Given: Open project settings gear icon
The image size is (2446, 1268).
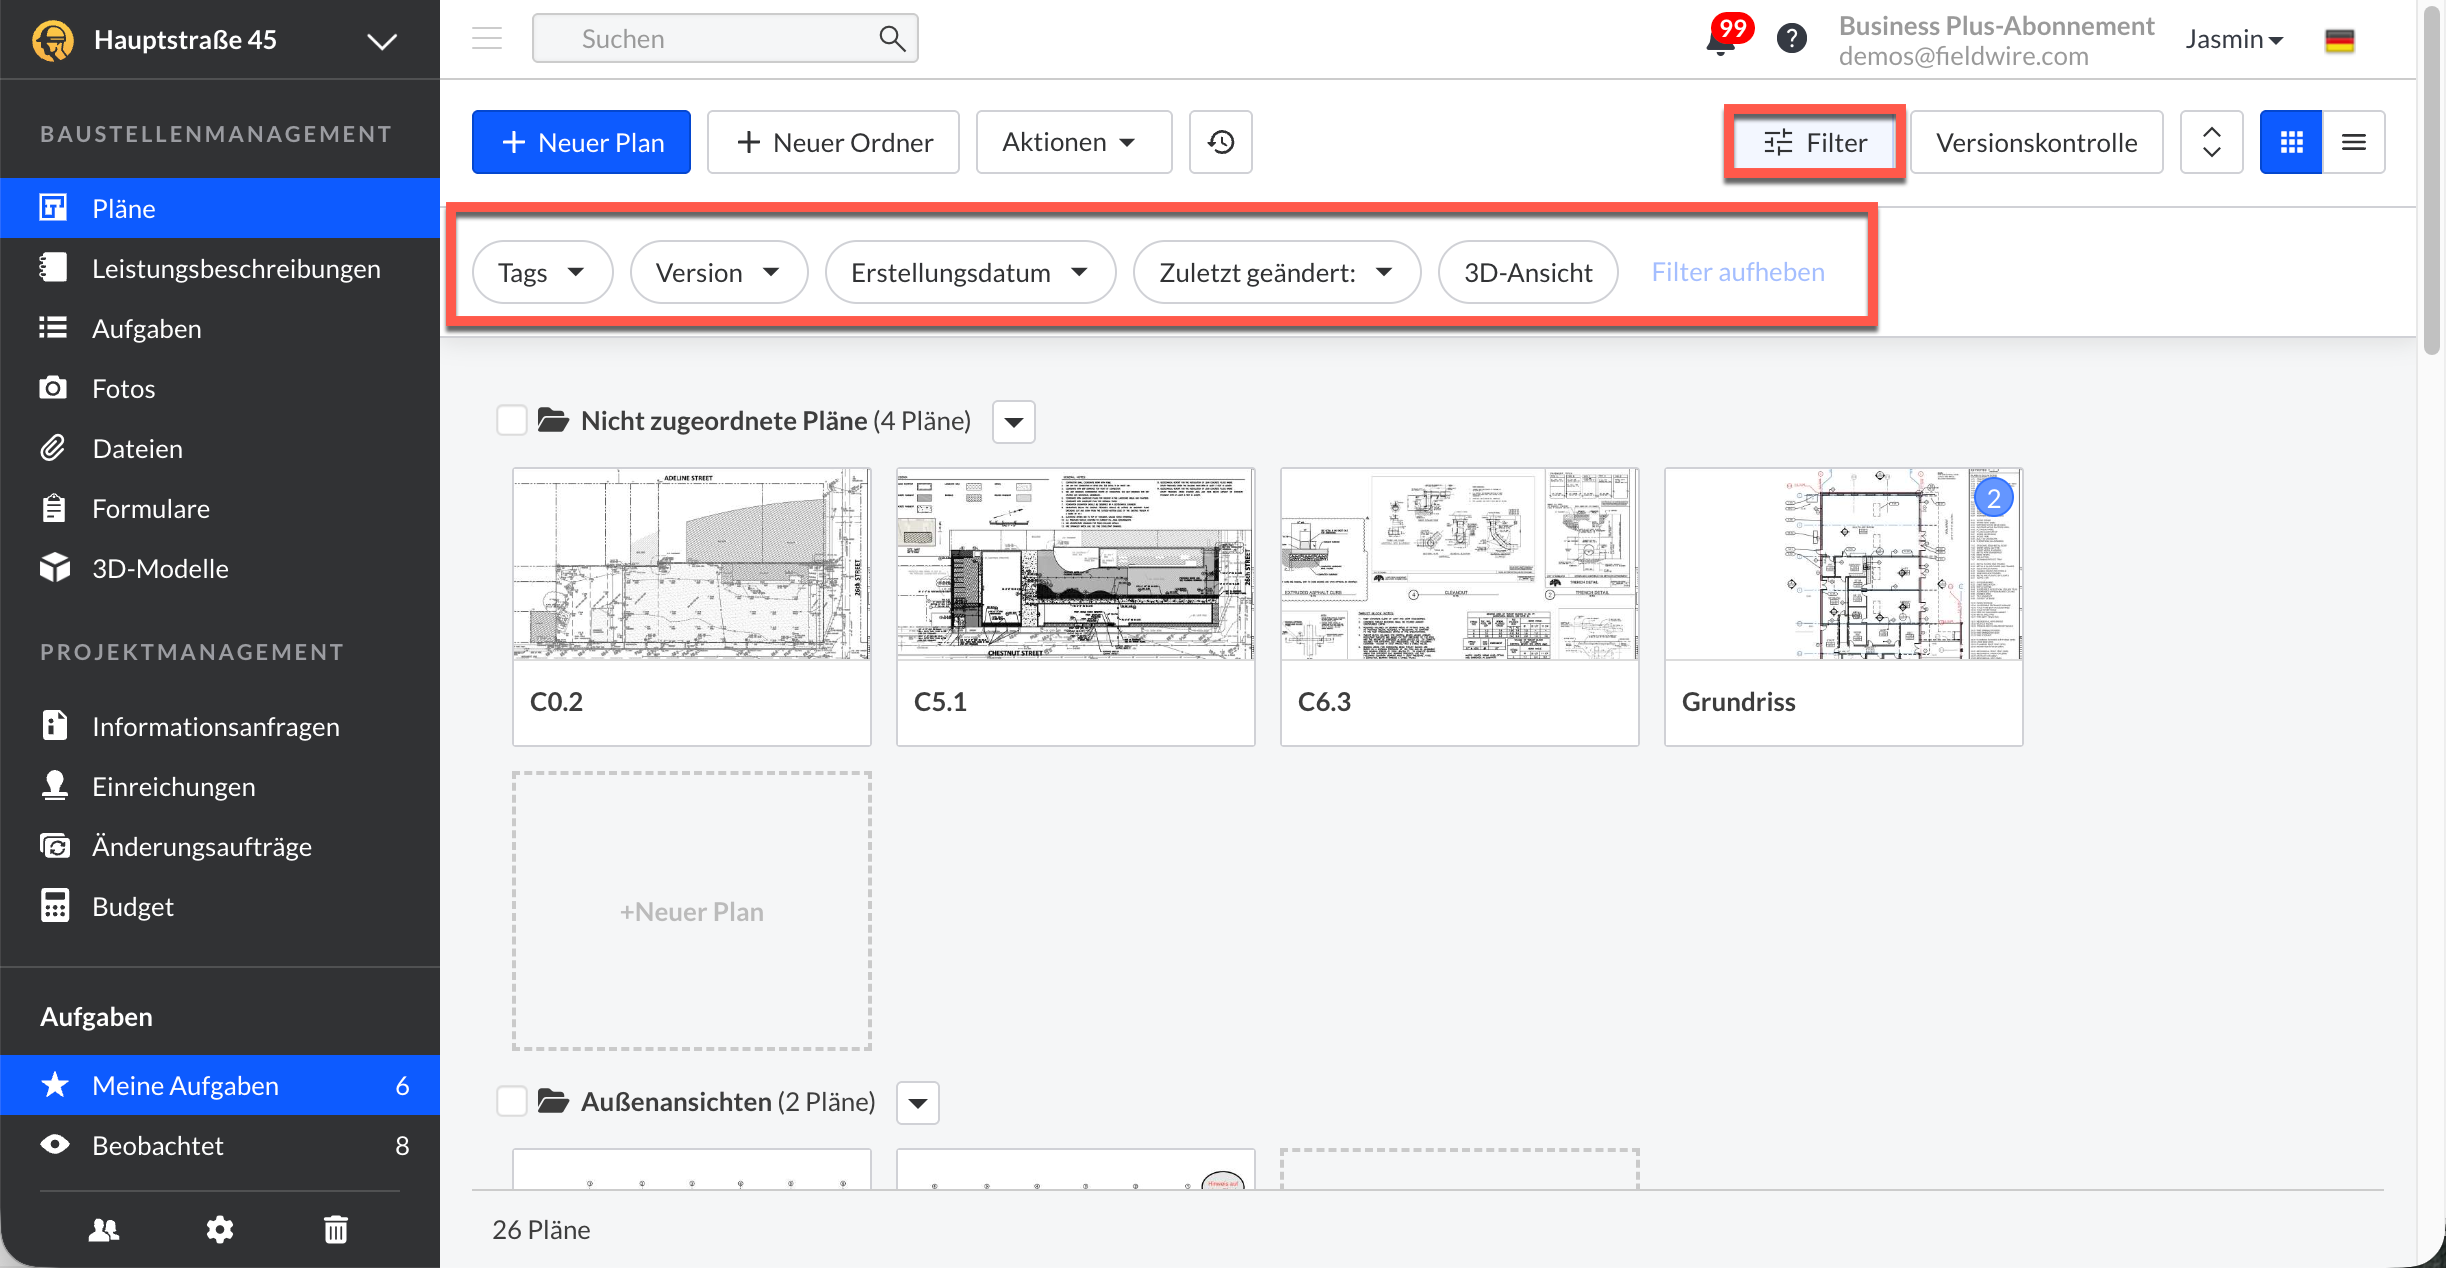Looking at the screenshot, I should 219,1229.
